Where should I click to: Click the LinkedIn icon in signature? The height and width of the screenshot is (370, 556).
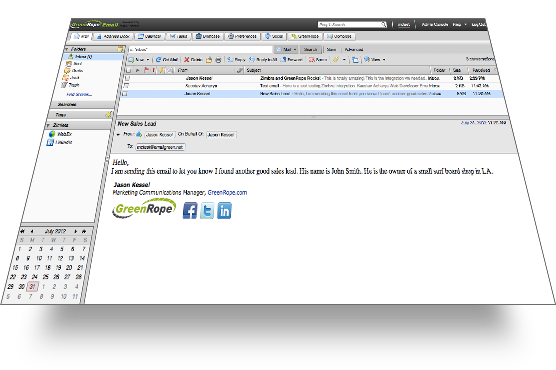[x=224, y=211]
